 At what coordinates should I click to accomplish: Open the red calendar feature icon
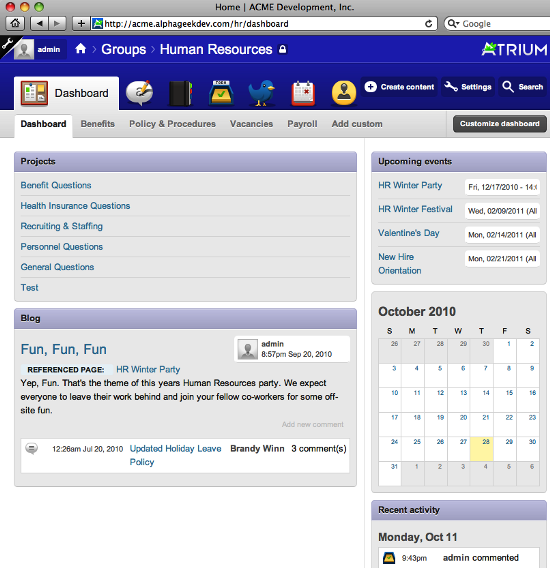pos(304,93)
